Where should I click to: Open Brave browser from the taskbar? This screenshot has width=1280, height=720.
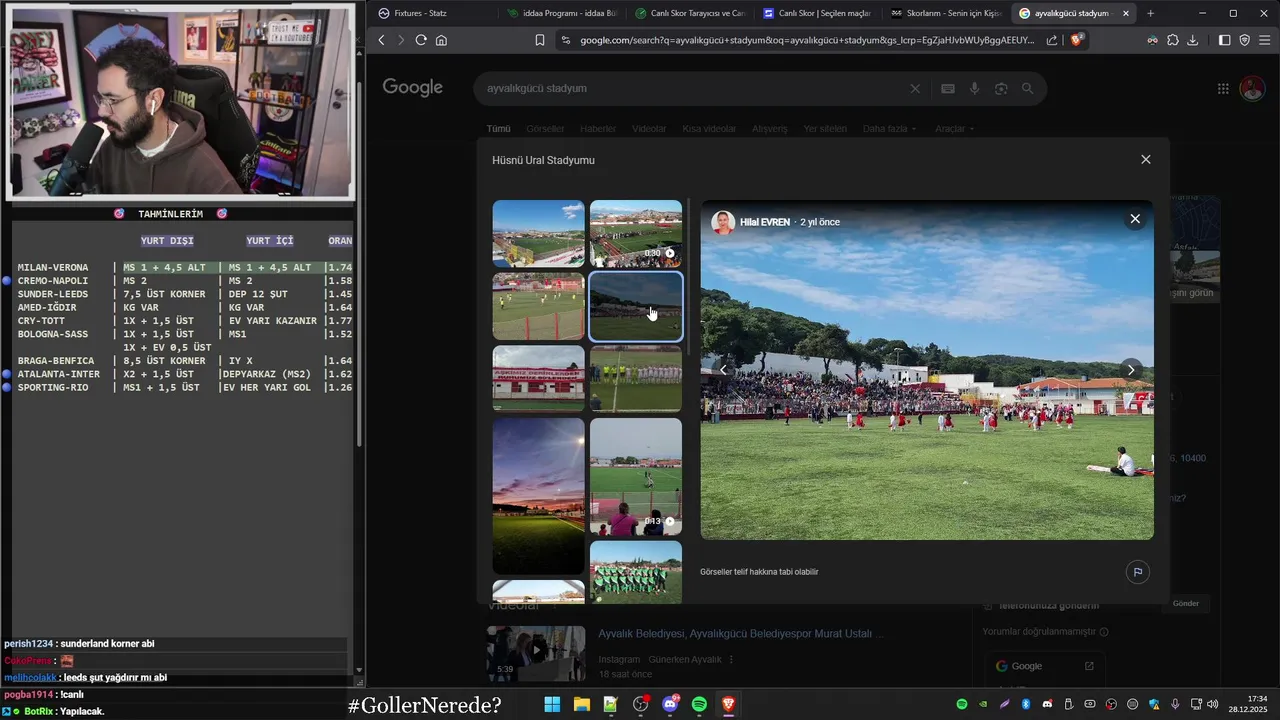[x=728, y=704]
